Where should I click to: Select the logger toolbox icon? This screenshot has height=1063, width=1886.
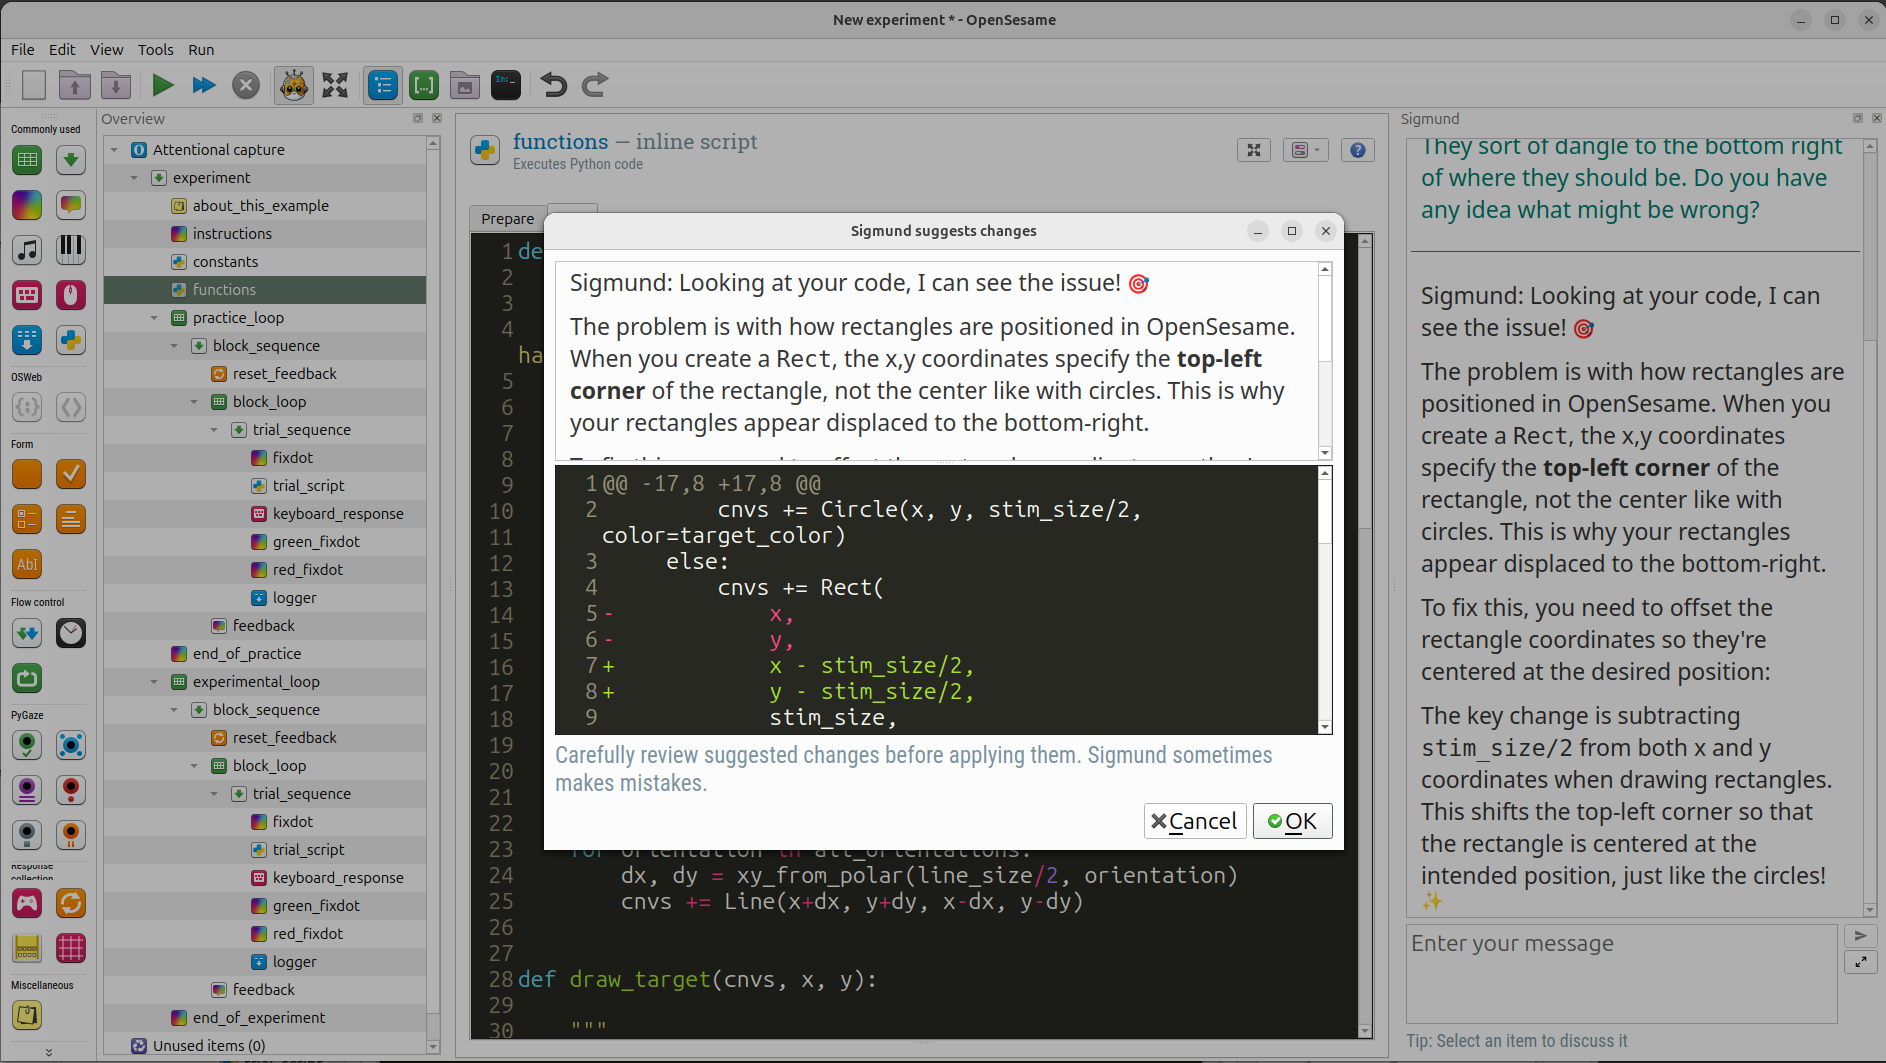pos(27,340)
